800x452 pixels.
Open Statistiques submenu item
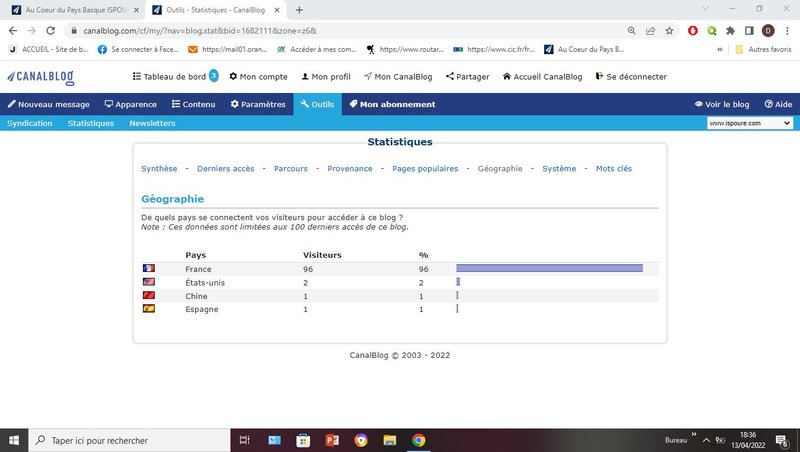coord(91,123)
